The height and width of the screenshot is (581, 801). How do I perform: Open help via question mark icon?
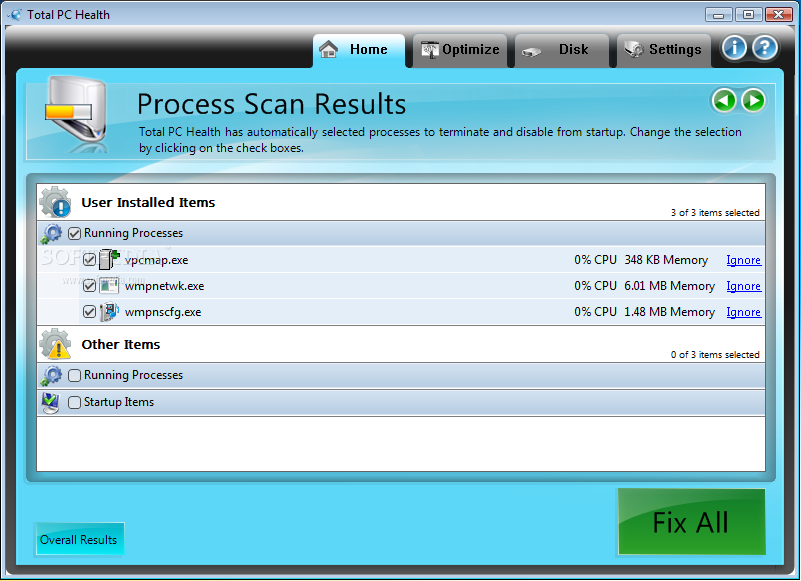[x=765, y=48]
